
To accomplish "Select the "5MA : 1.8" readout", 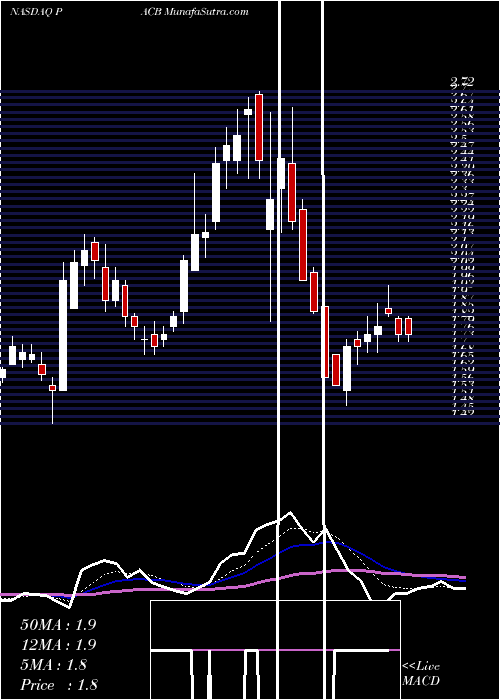I will [x=54, y=665].
